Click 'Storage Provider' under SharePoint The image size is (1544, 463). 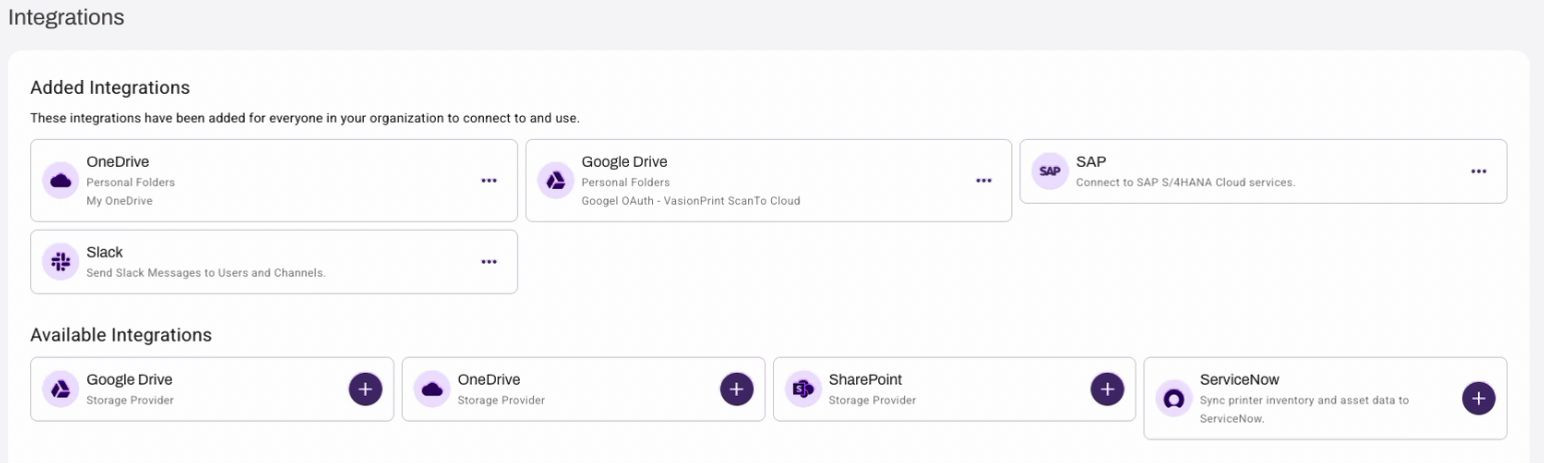pyautogui.click(x=872, y=400)
